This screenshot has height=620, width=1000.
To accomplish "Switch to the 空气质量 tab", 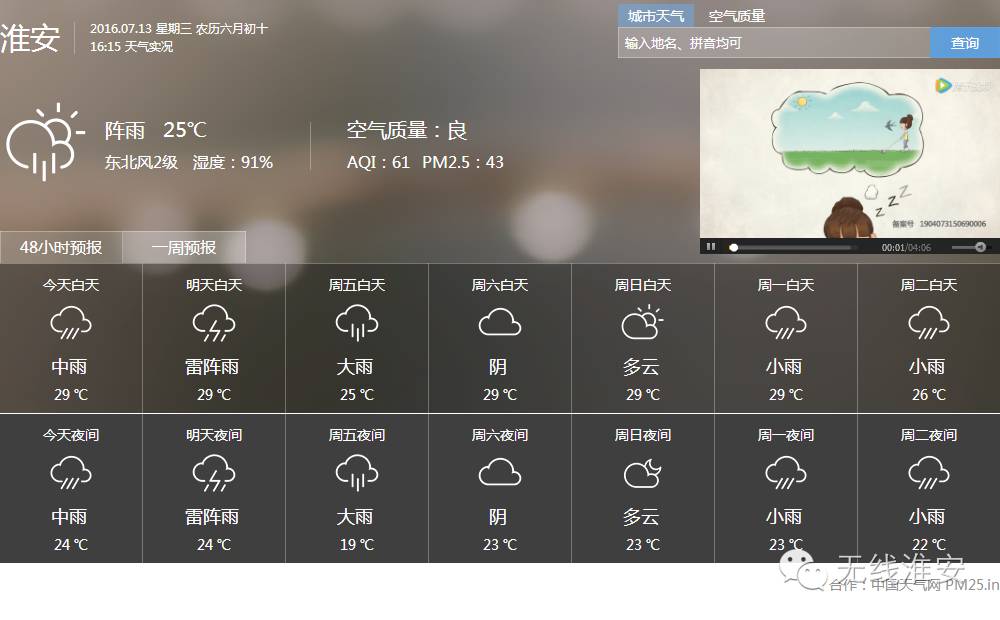I will point(738,15).
